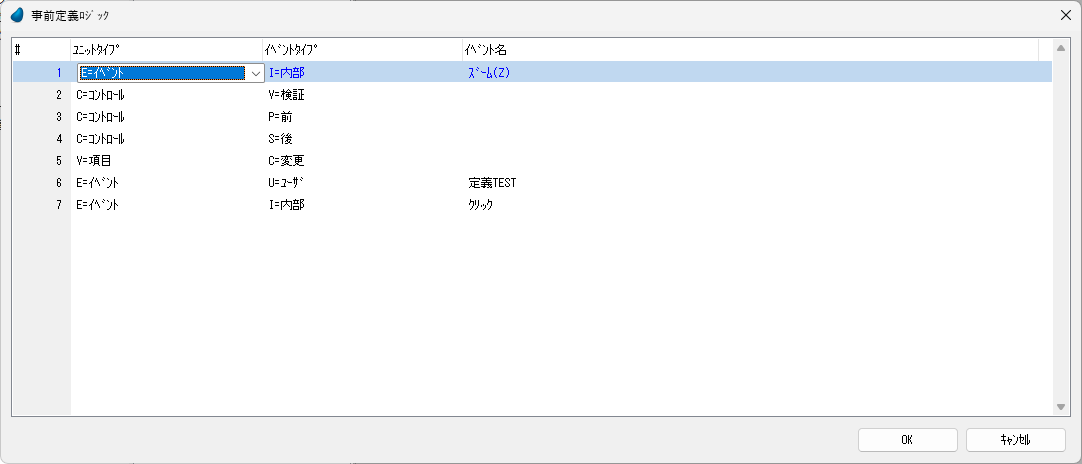This screenshot has width=1082, height=464.
Task: Select row number 4 in the # column
Action: [x=58, y=138]
